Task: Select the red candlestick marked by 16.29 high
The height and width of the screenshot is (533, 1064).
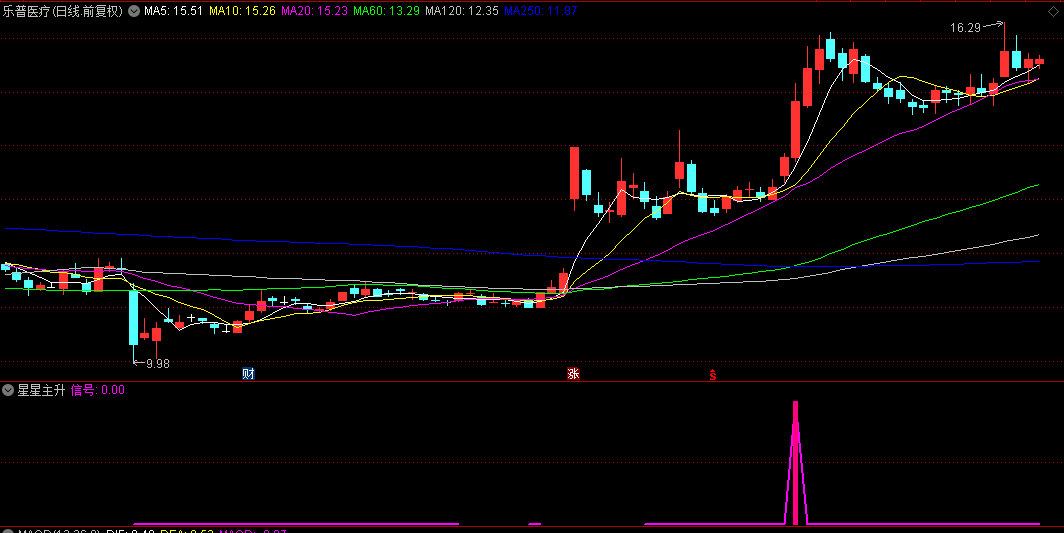Action: pos(1004,62)
